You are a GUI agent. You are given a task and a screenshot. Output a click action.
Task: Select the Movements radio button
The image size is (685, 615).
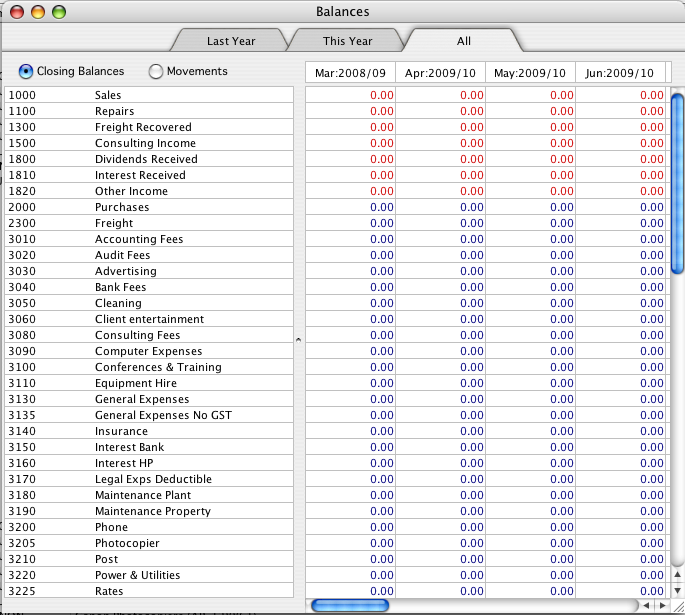point(156,71)
